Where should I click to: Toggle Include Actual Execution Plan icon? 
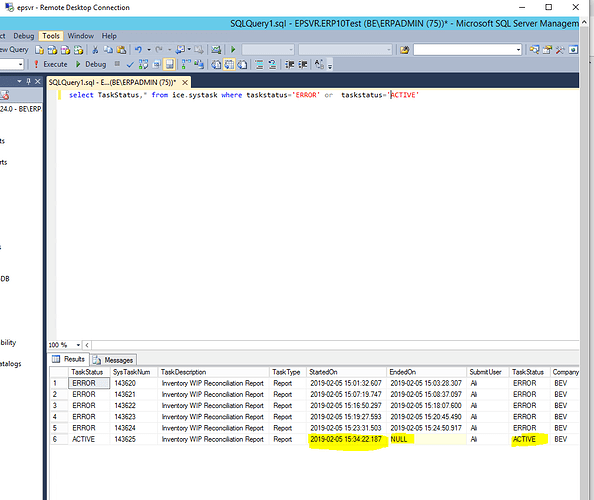(186, 64)
